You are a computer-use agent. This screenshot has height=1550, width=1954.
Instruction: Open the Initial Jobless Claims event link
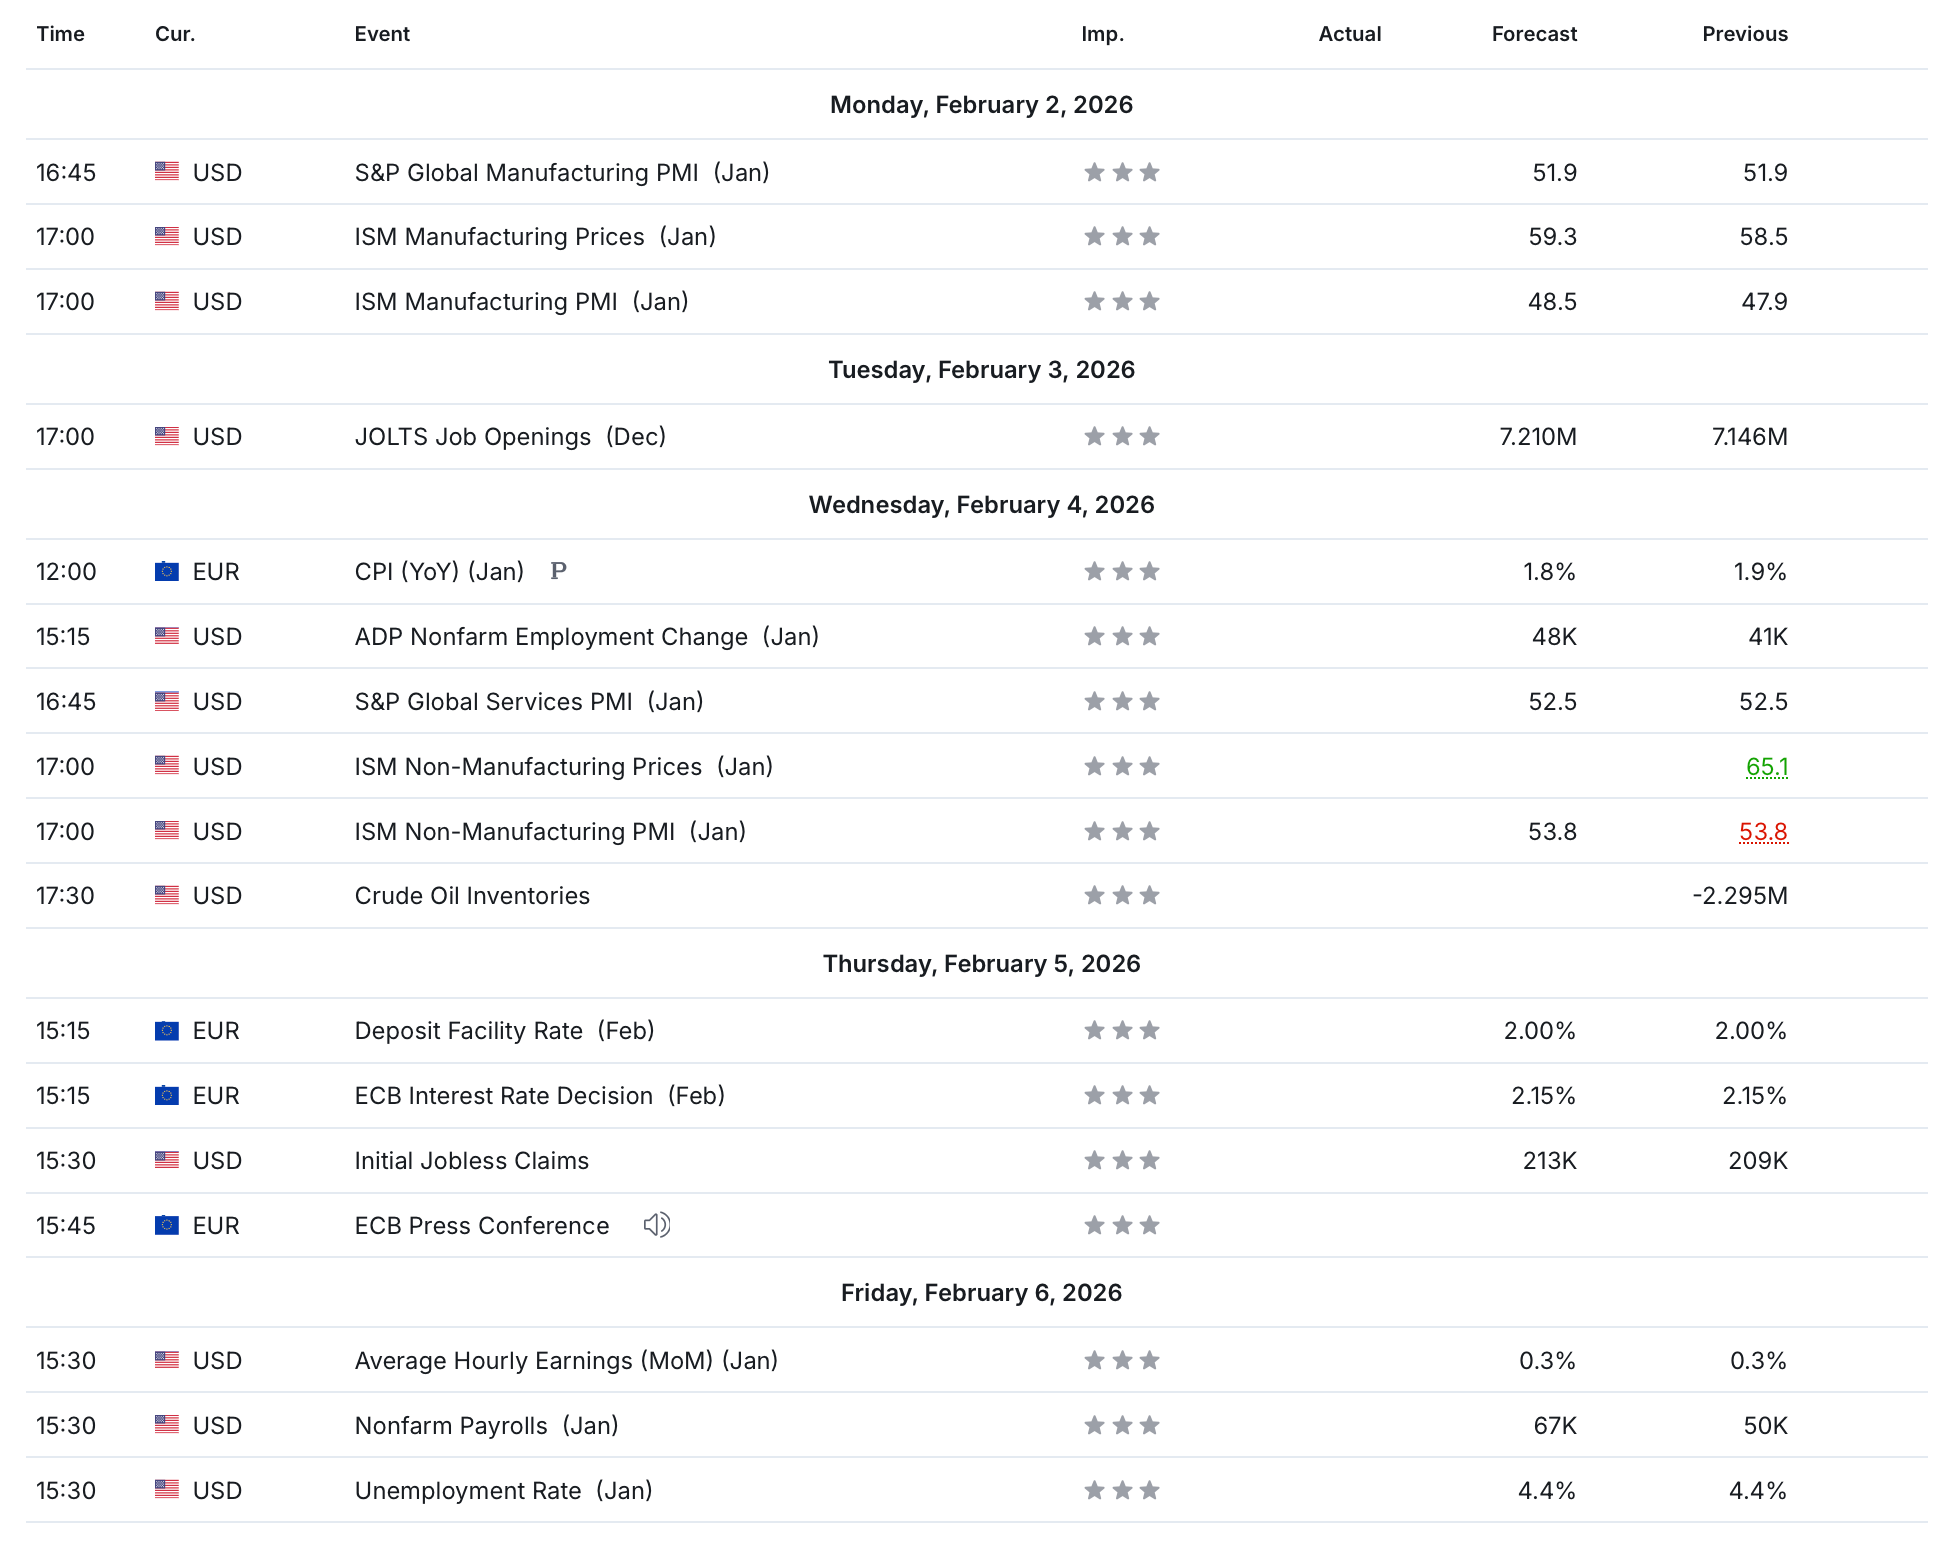click(471, 1160)
